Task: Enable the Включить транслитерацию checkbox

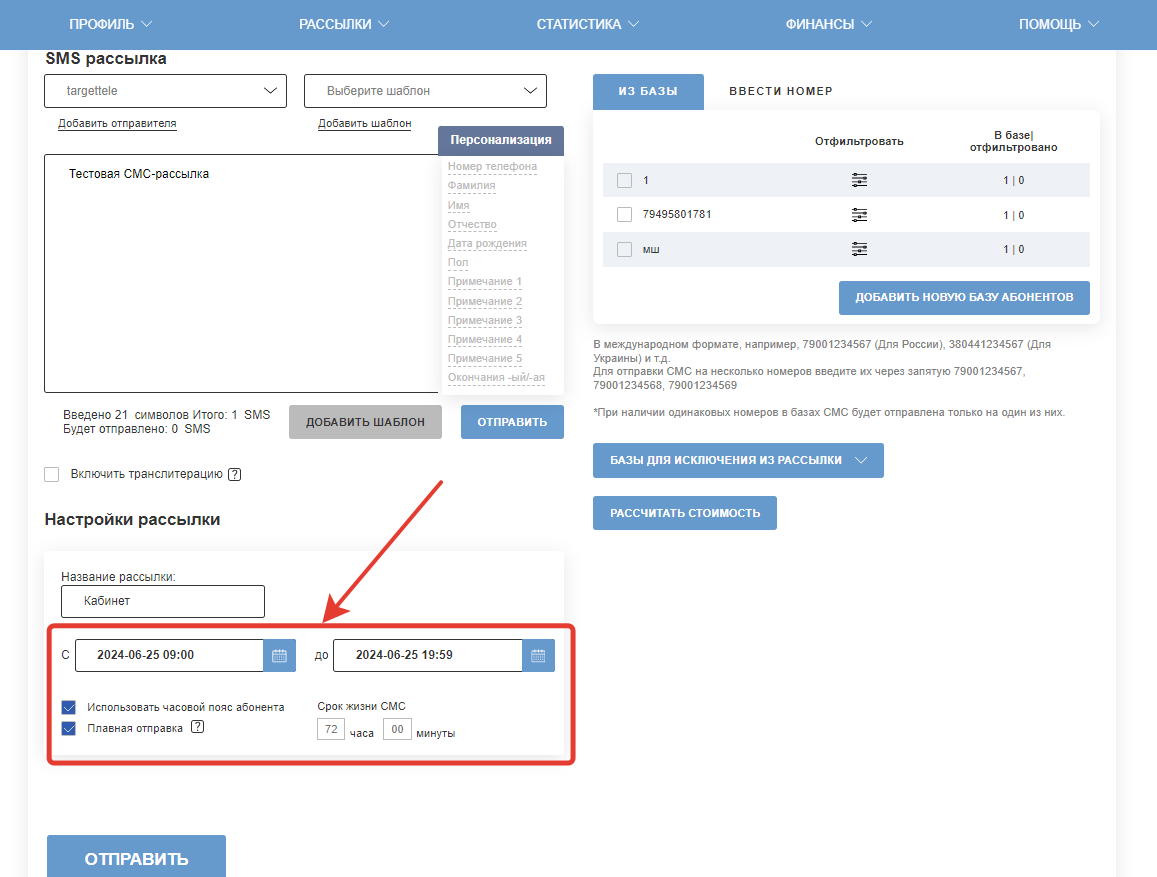Action: tap(52, 474)
